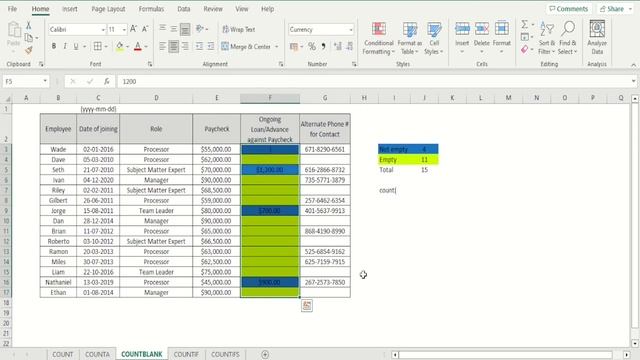This screenshot has height=360, width=640.
Task: Open Conditional Formatting
Action: pyautogui.click(x=378, y=38)
